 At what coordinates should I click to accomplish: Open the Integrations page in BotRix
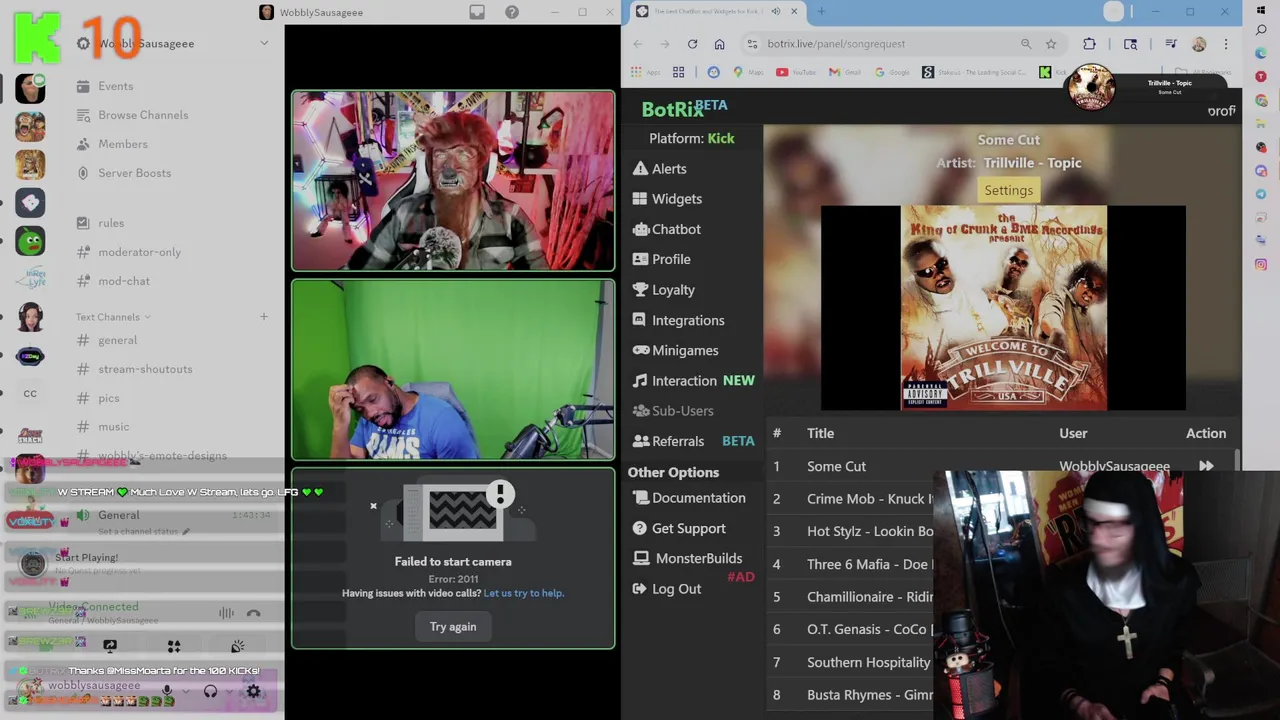pyautogui.click(x=678, y=320)
